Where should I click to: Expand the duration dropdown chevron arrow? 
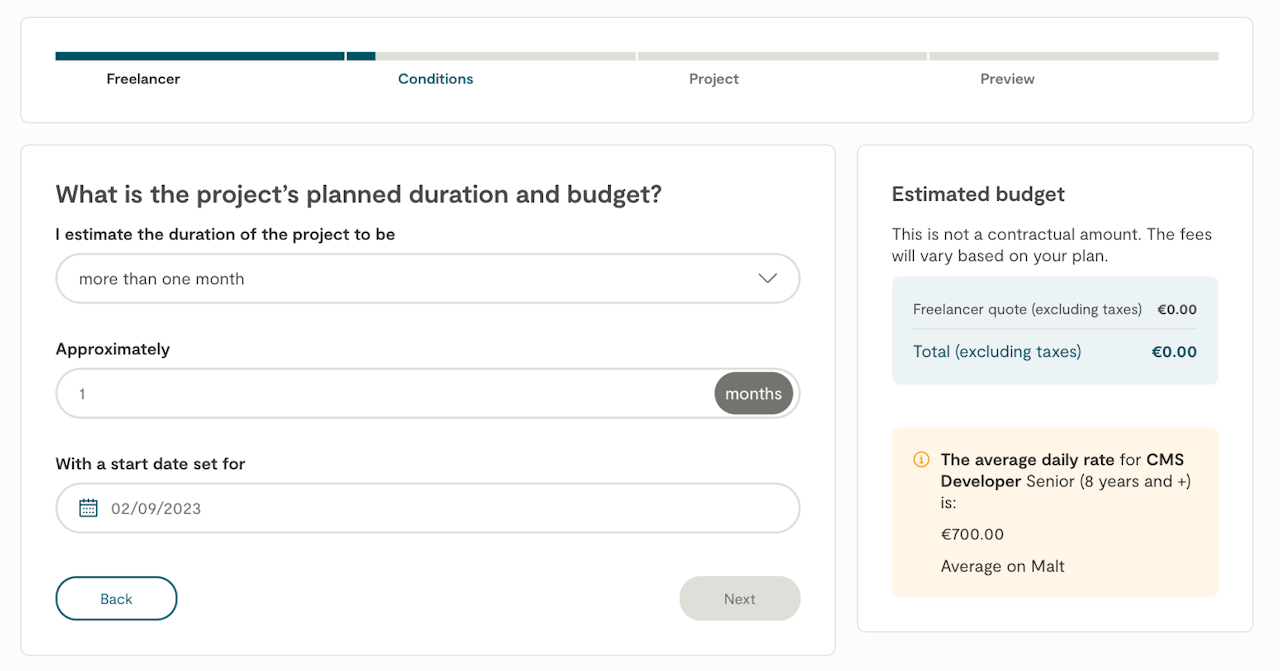pyautogui.click(x=767, y=278)
